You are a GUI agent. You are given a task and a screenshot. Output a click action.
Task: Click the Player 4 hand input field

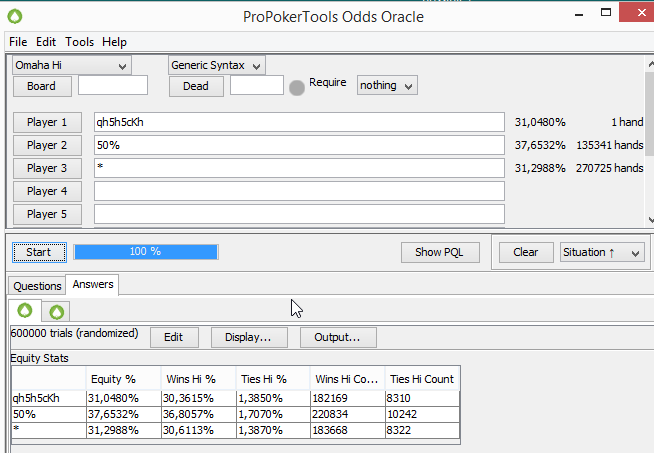[x=299, y=191]
